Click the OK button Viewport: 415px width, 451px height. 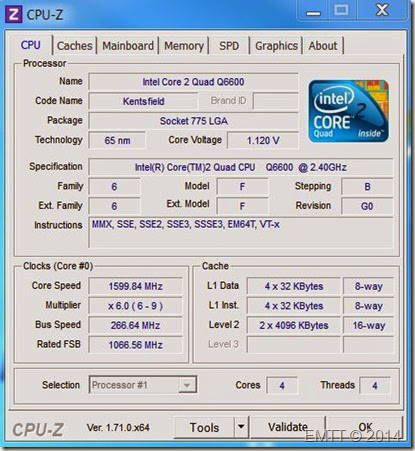tap(365, 427)
